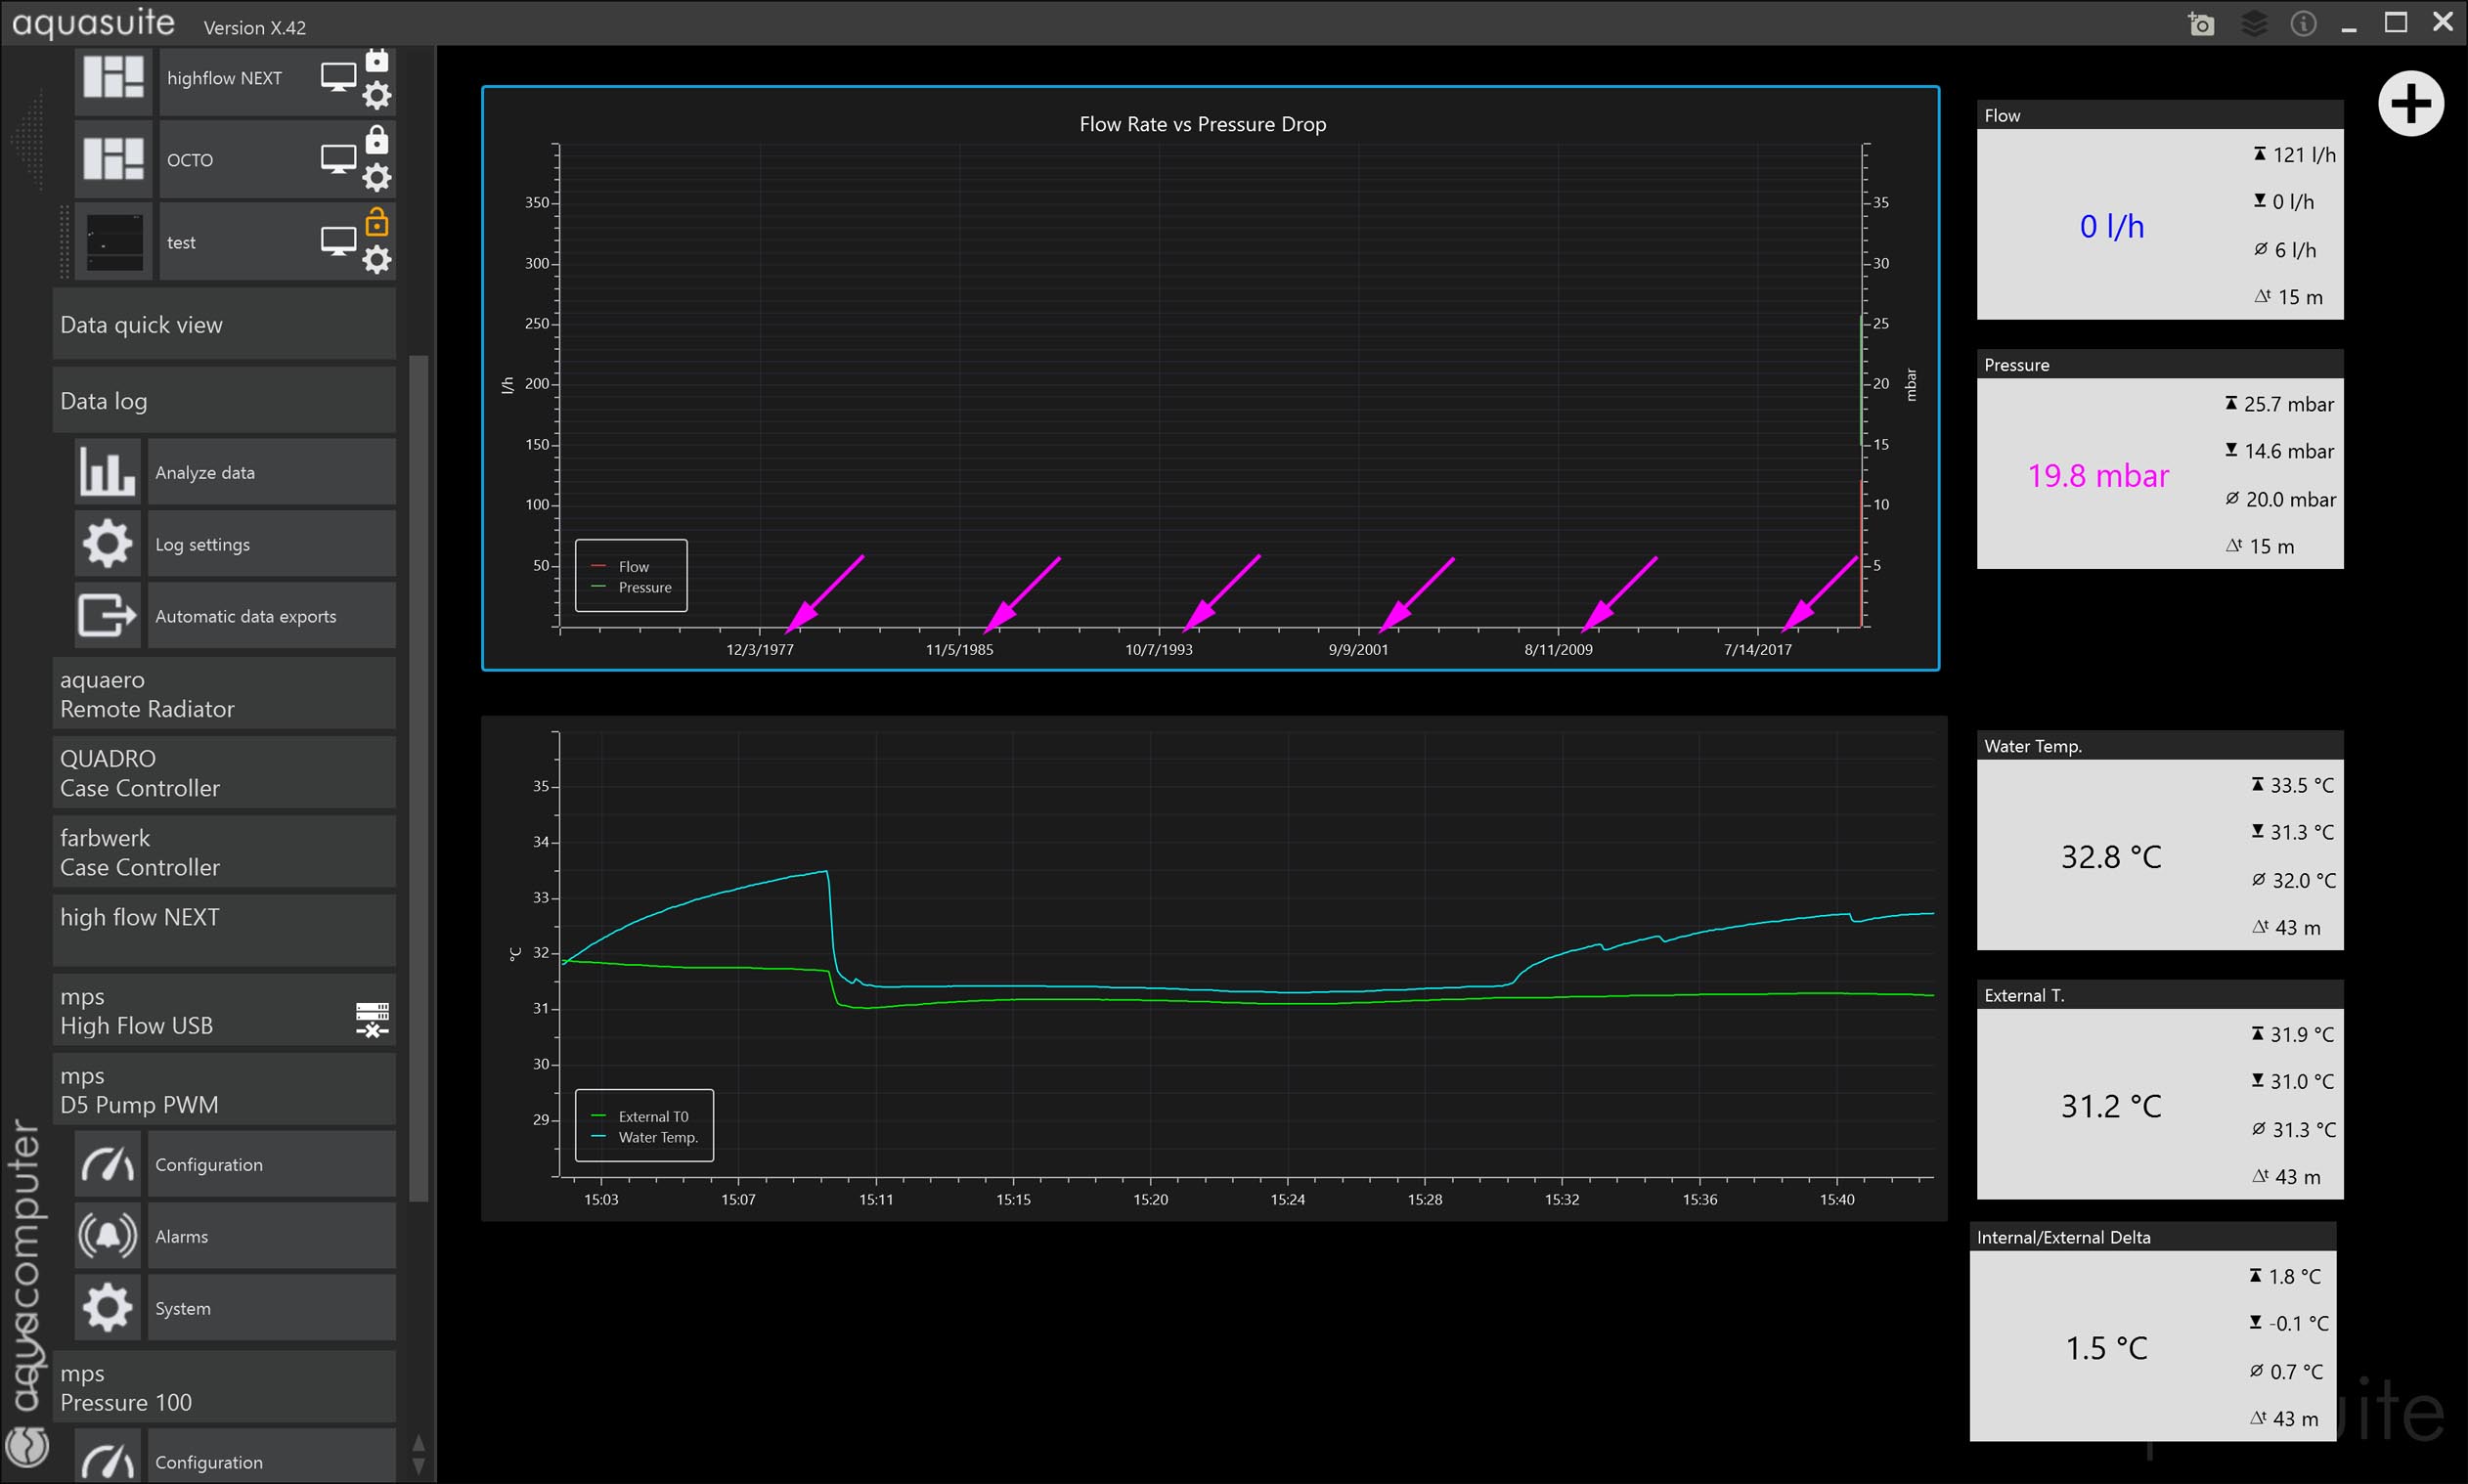Click the Automatic data exports arrow icon

107,616
